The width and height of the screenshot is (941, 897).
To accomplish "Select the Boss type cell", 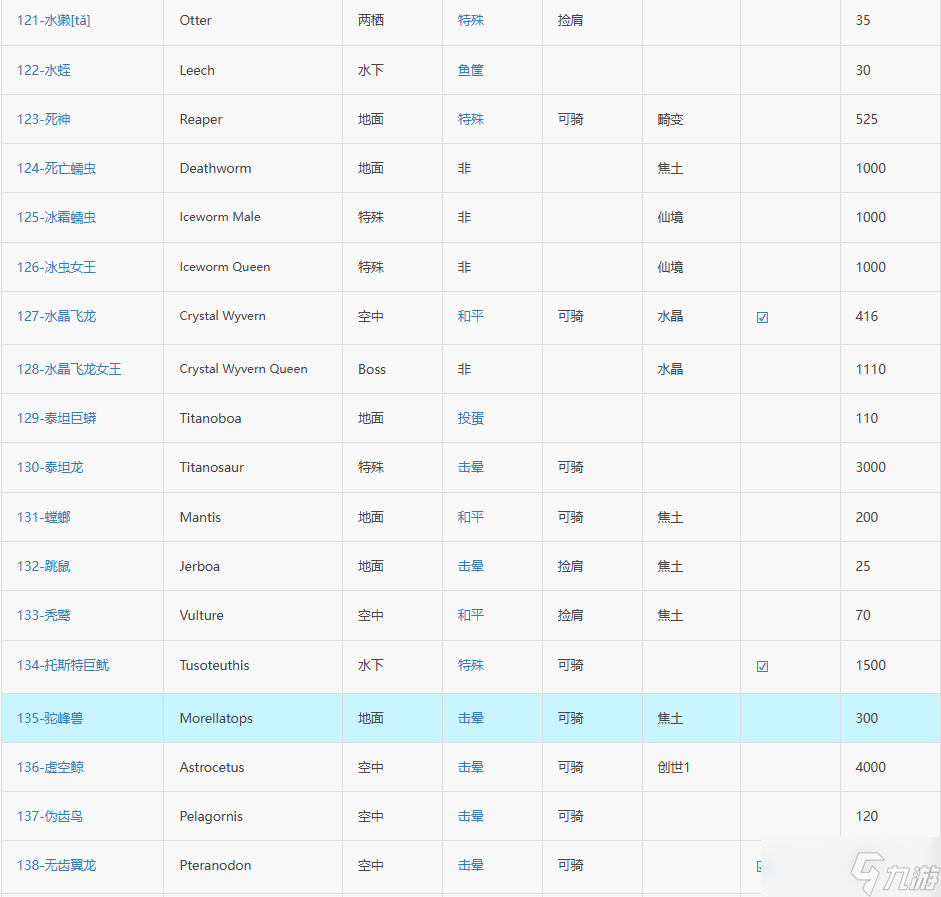I will [371, 369].
